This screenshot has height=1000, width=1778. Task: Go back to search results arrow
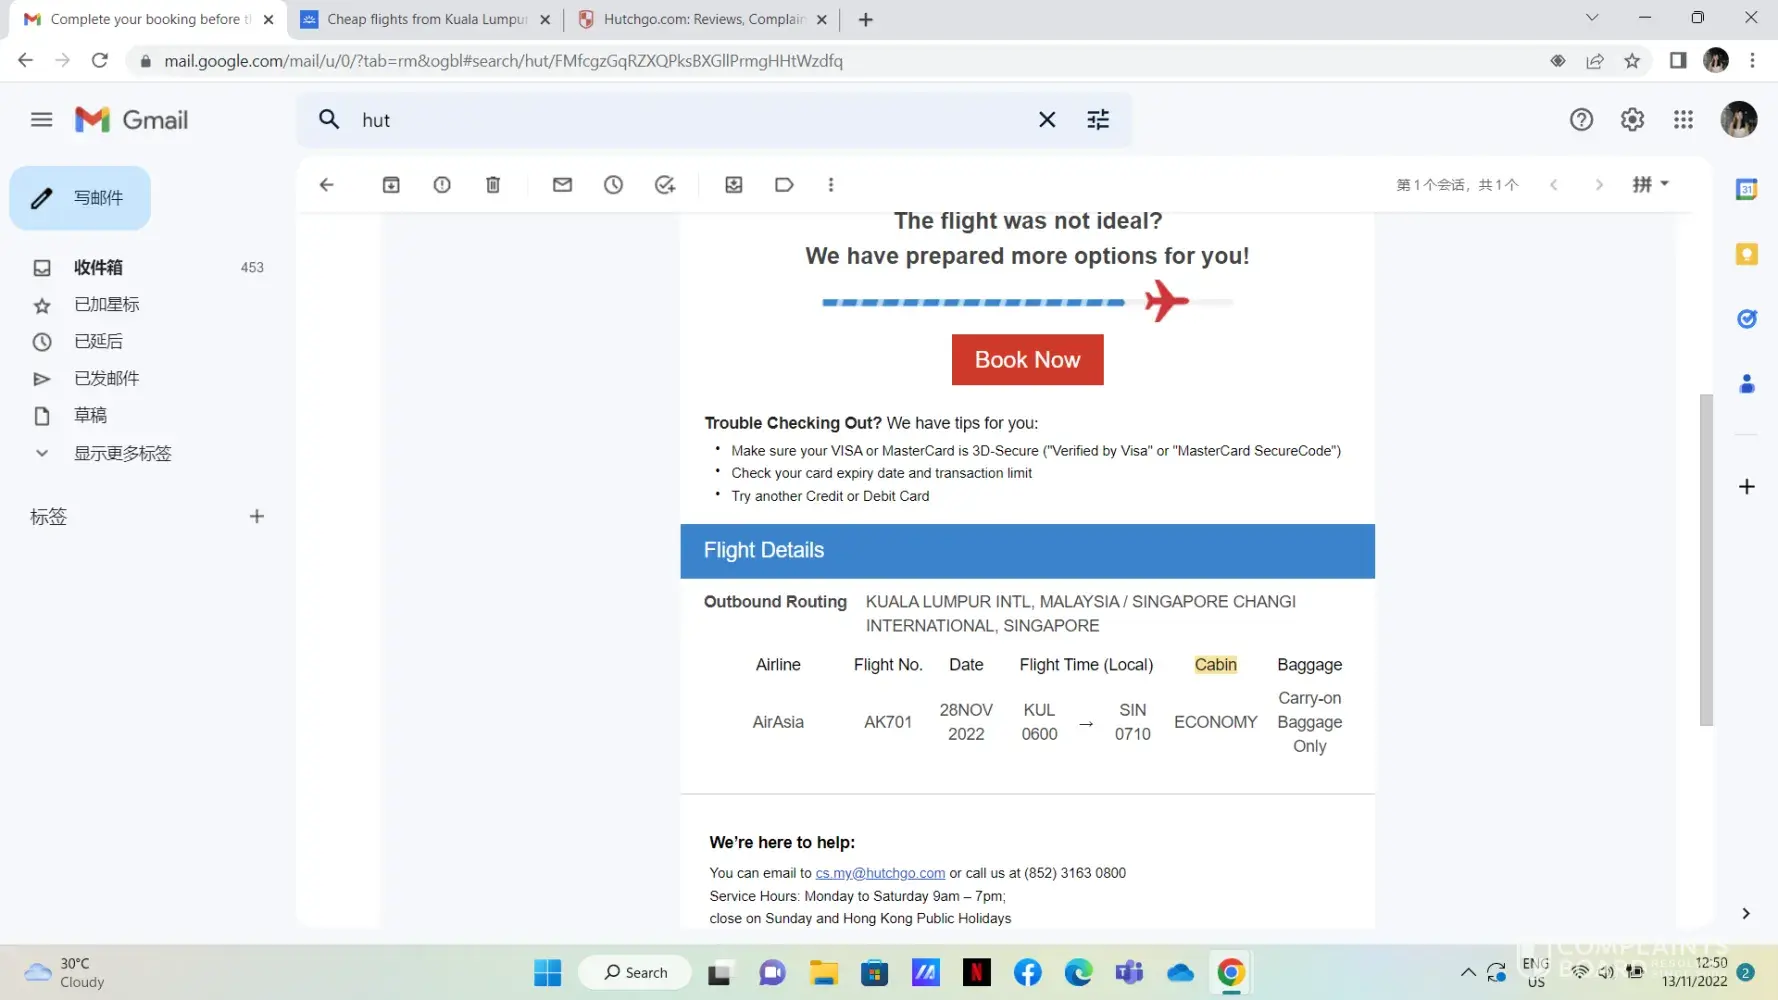326,185
